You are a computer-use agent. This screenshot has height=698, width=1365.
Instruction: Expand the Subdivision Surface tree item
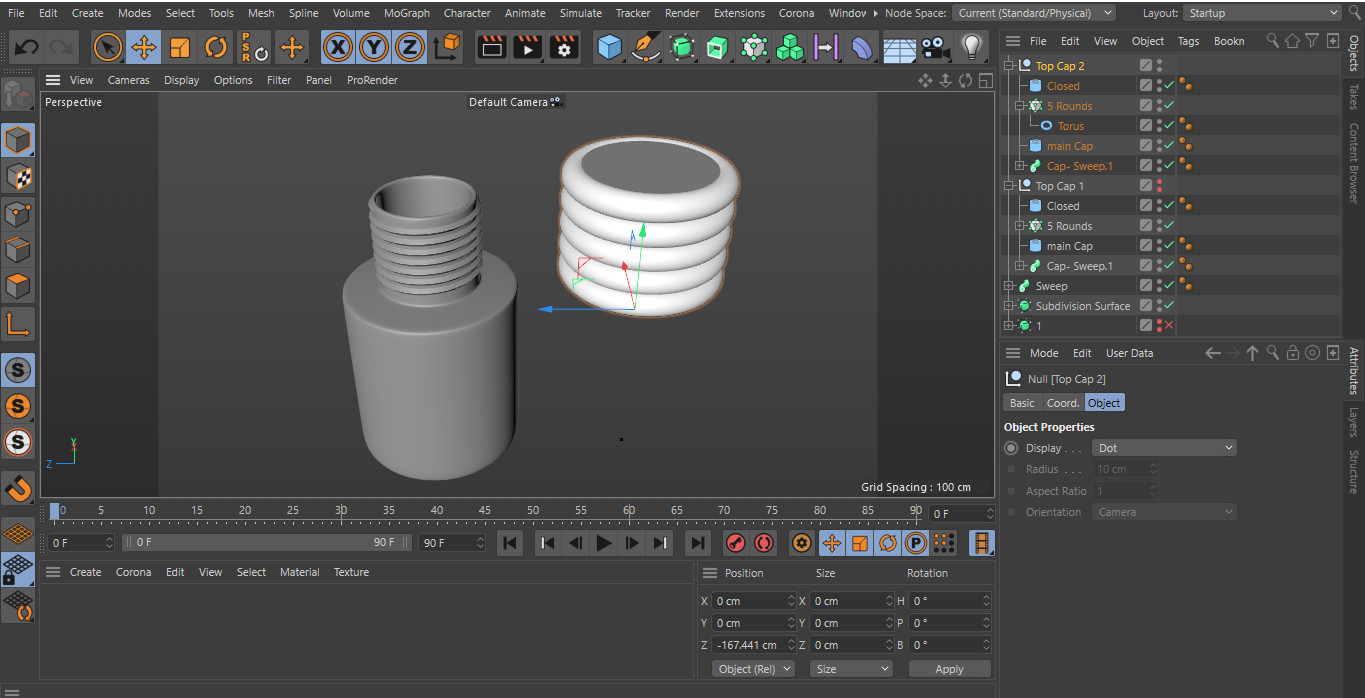coord(1009,306)
